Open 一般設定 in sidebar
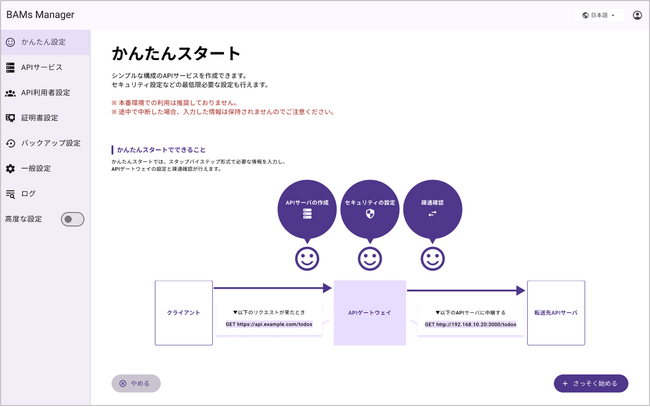 coord(45,169)
